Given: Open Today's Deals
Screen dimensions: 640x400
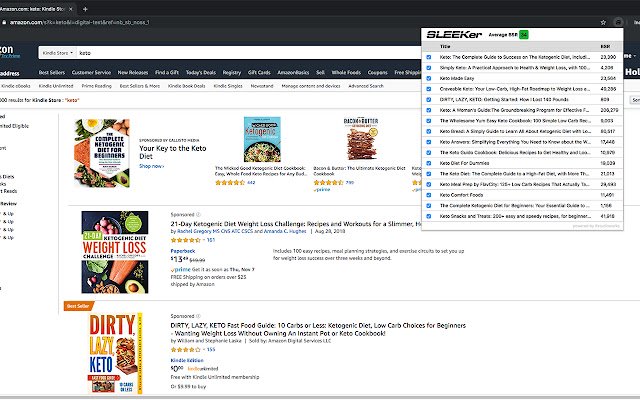Looking at the screenshot, I should pyautogui.click(x=201, y=73).
